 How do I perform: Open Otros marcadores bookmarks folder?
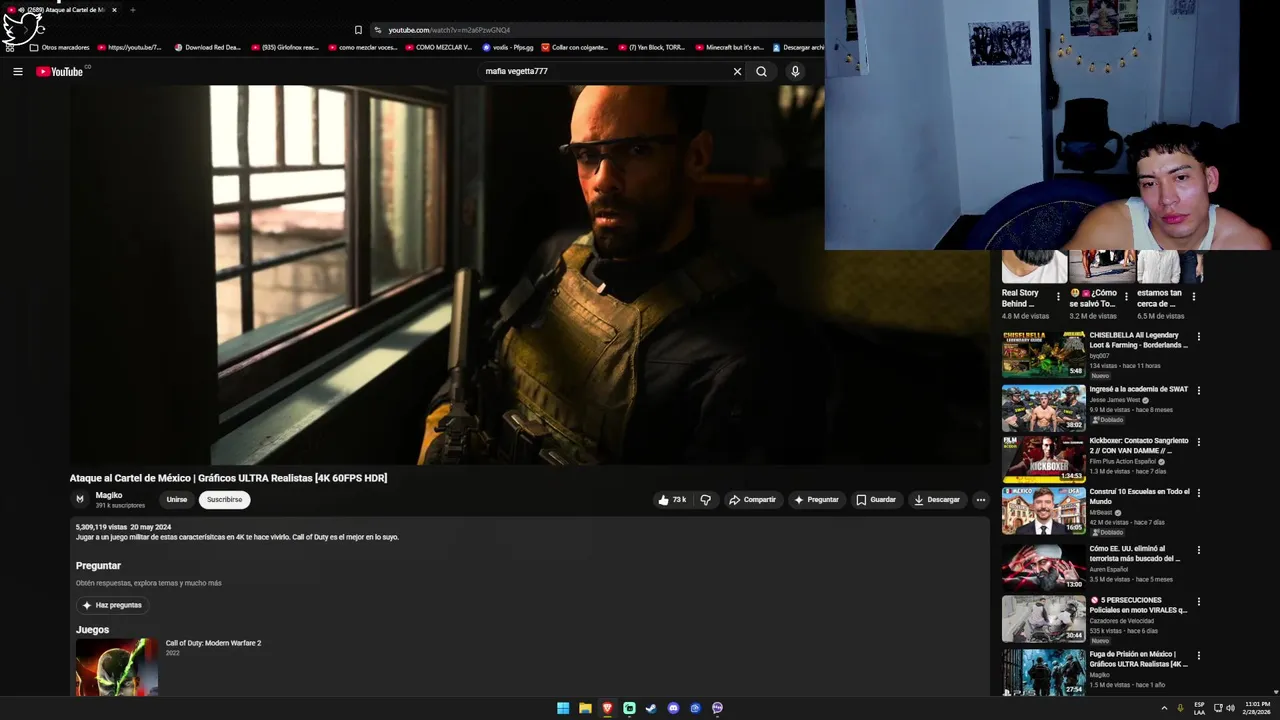[60, 47]
